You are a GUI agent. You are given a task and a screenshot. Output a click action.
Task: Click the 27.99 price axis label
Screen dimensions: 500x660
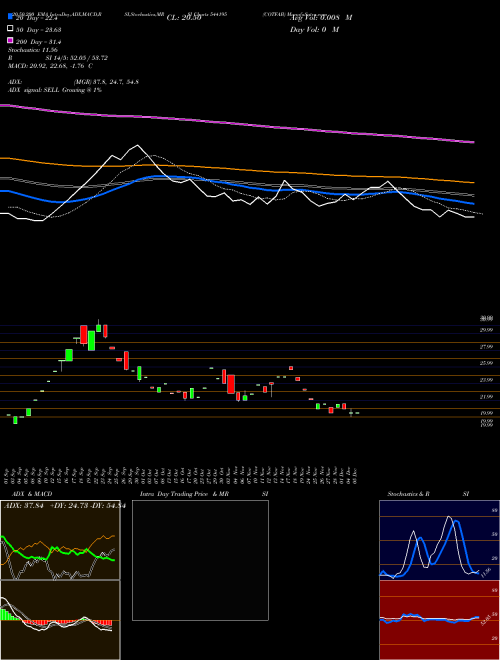tap(486, 346)
